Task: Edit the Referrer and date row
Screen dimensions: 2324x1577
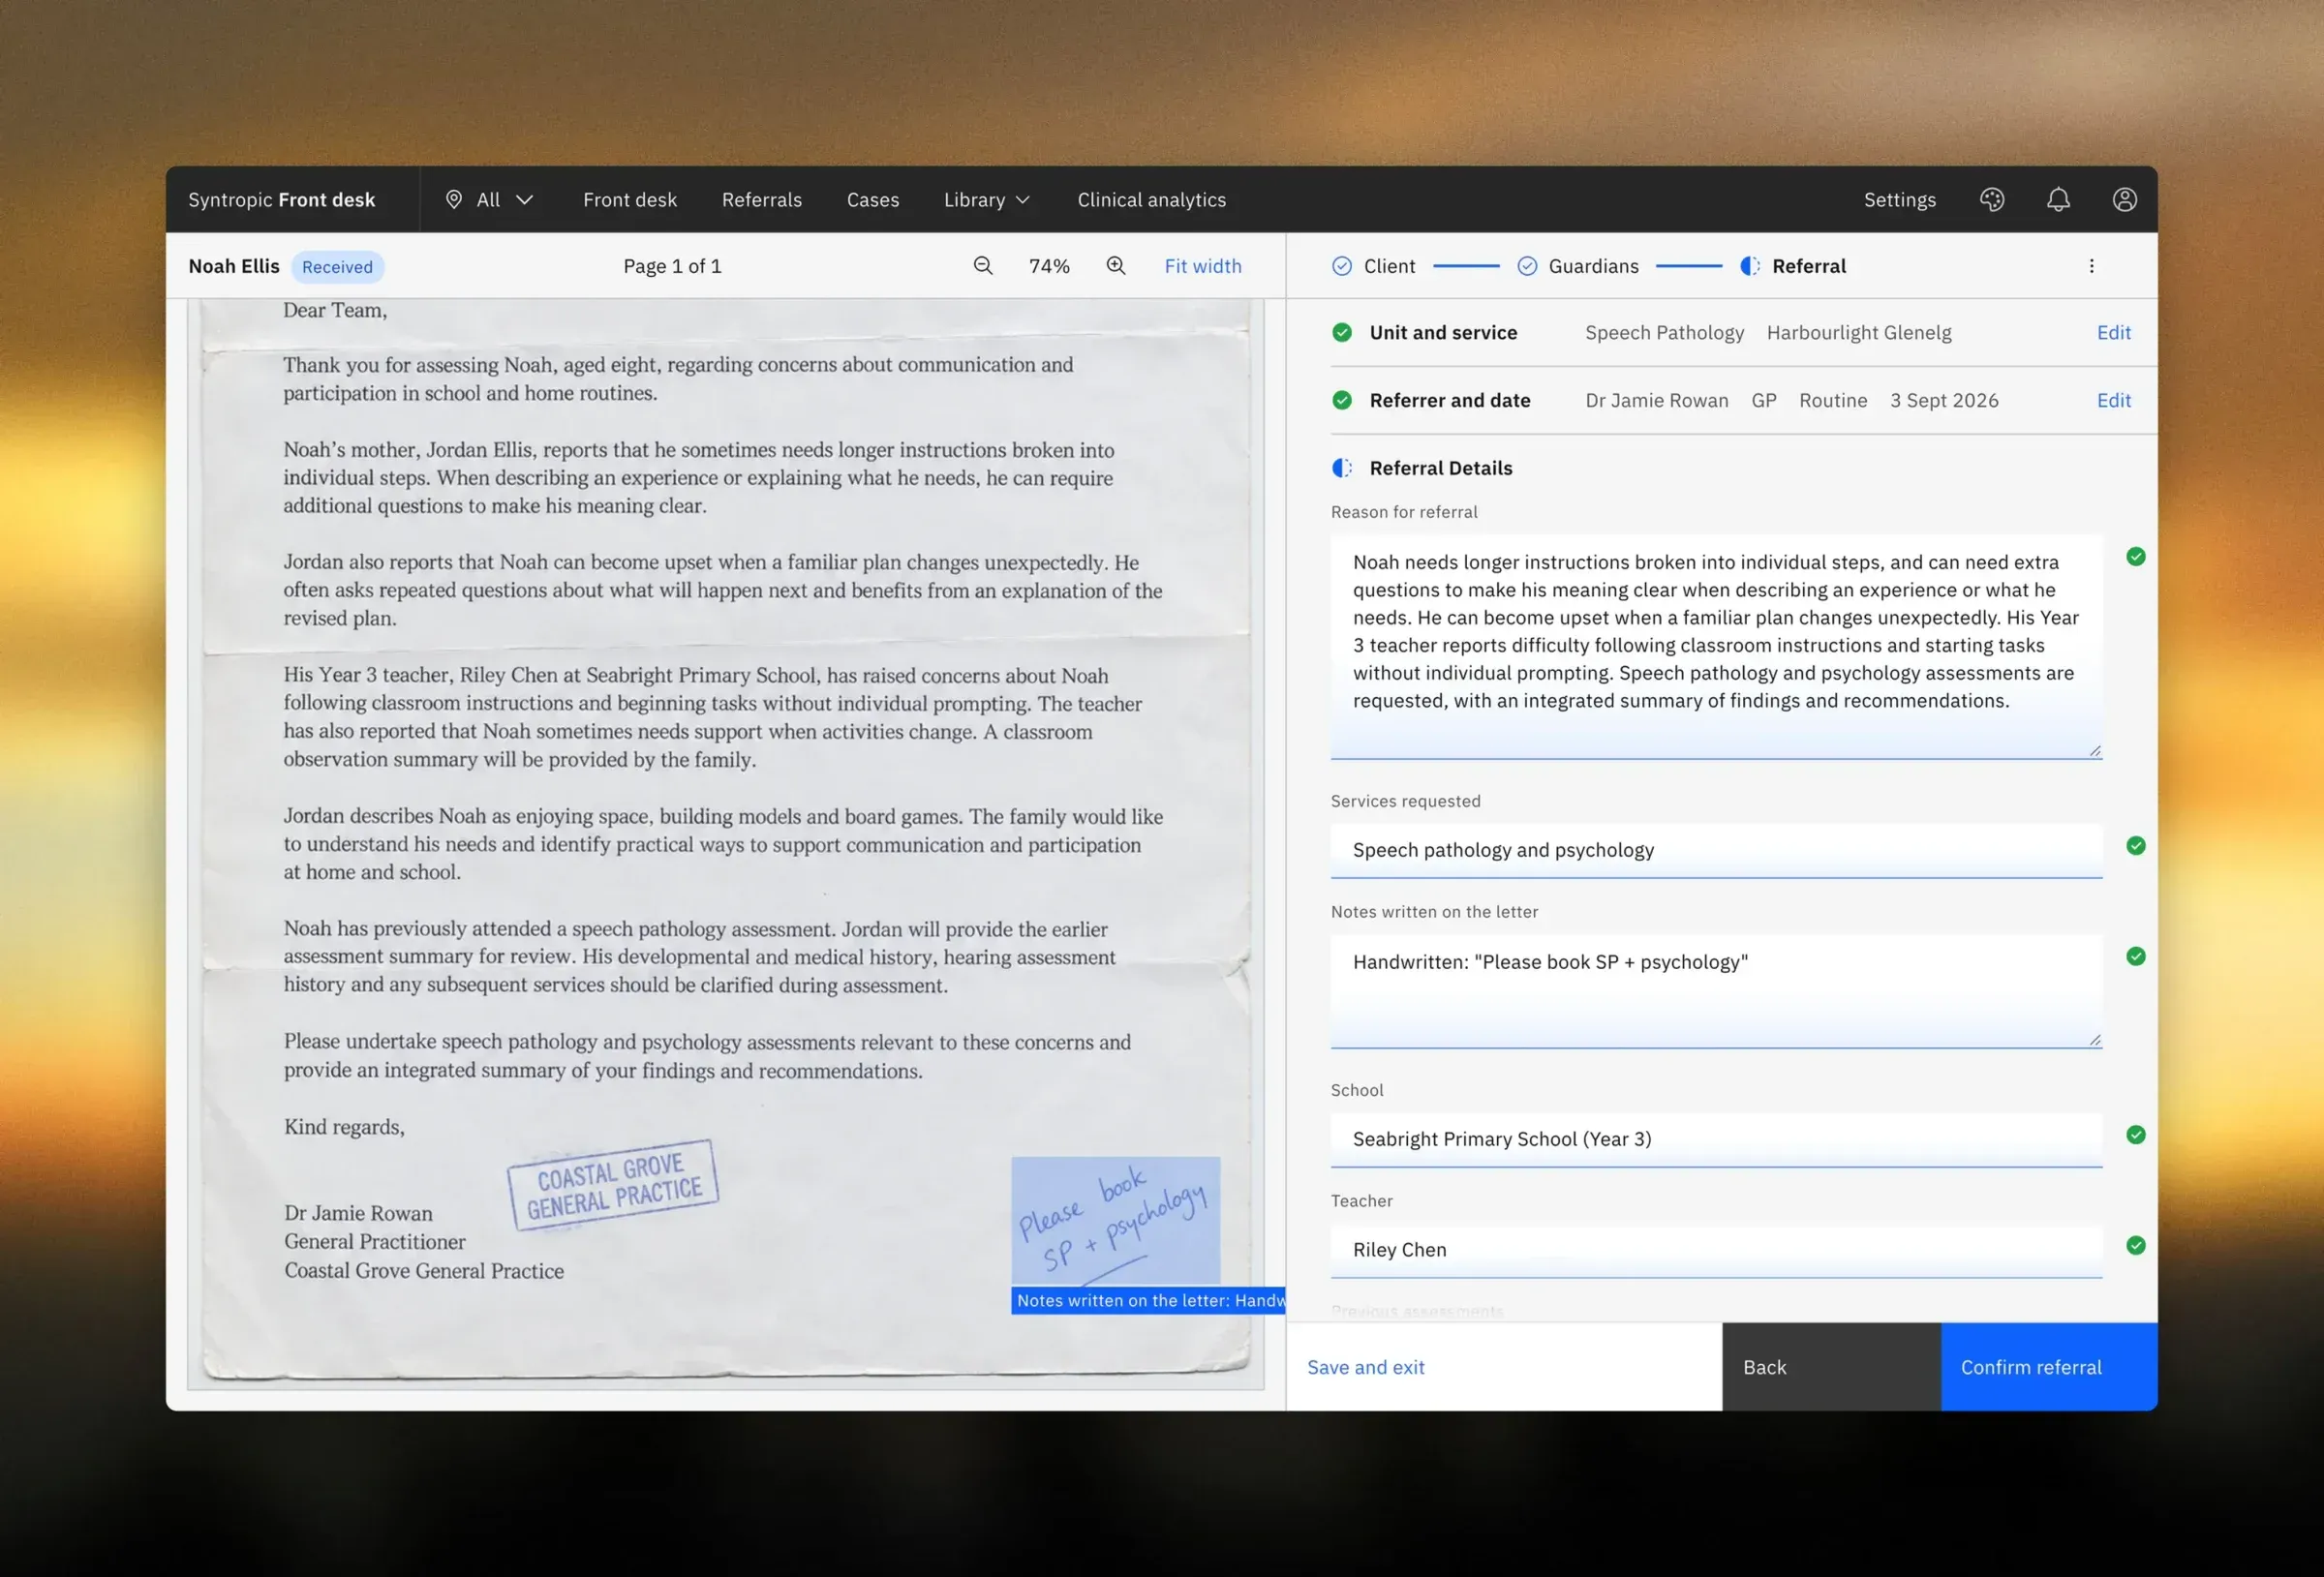Action: click(2114, 401)
